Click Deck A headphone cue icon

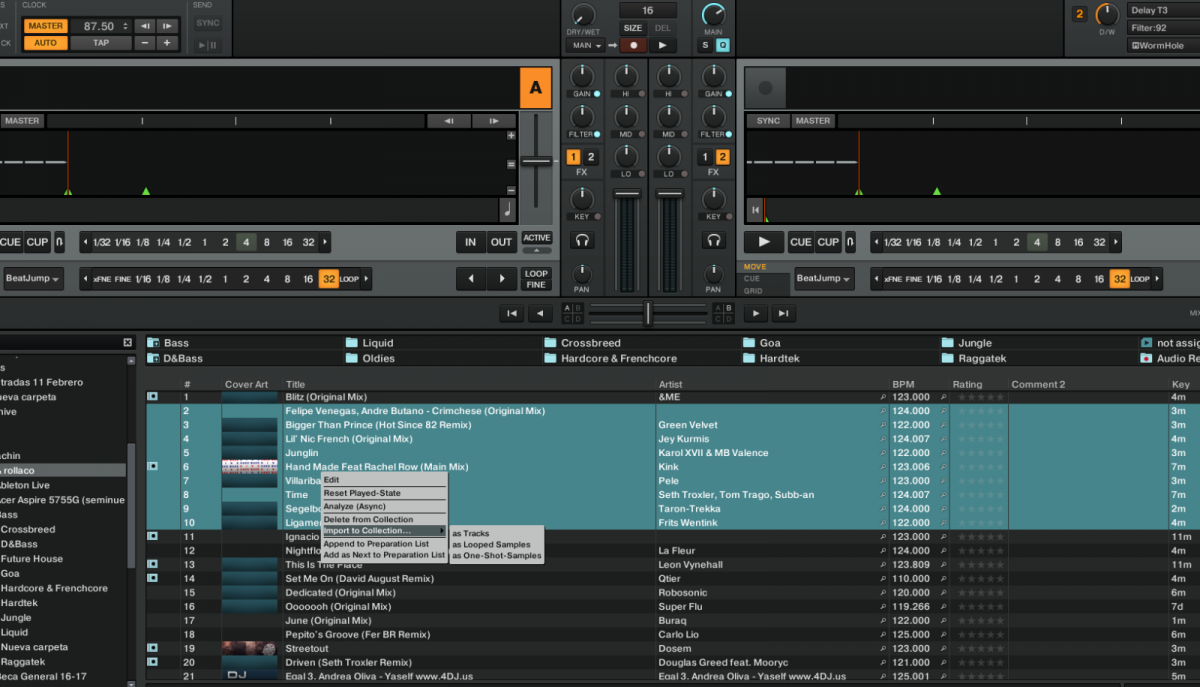click(580, 240)
